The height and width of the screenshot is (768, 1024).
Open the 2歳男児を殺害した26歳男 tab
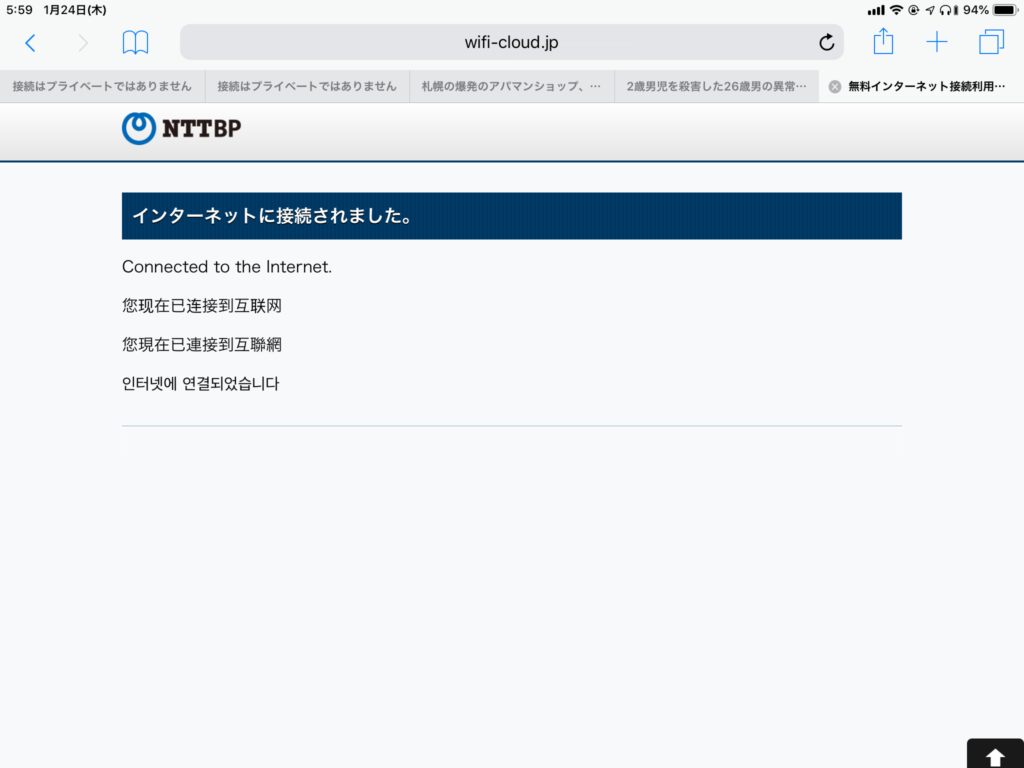coord(716,86)
